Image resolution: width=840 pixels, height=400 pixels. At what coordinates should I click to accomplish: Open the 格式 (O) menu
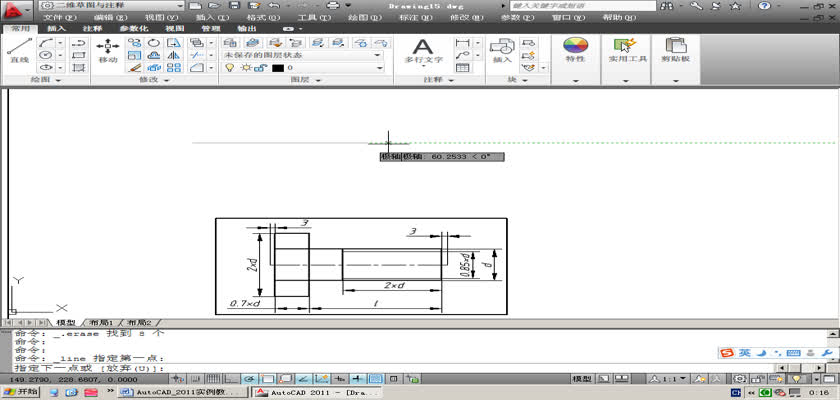pos(264,17)
